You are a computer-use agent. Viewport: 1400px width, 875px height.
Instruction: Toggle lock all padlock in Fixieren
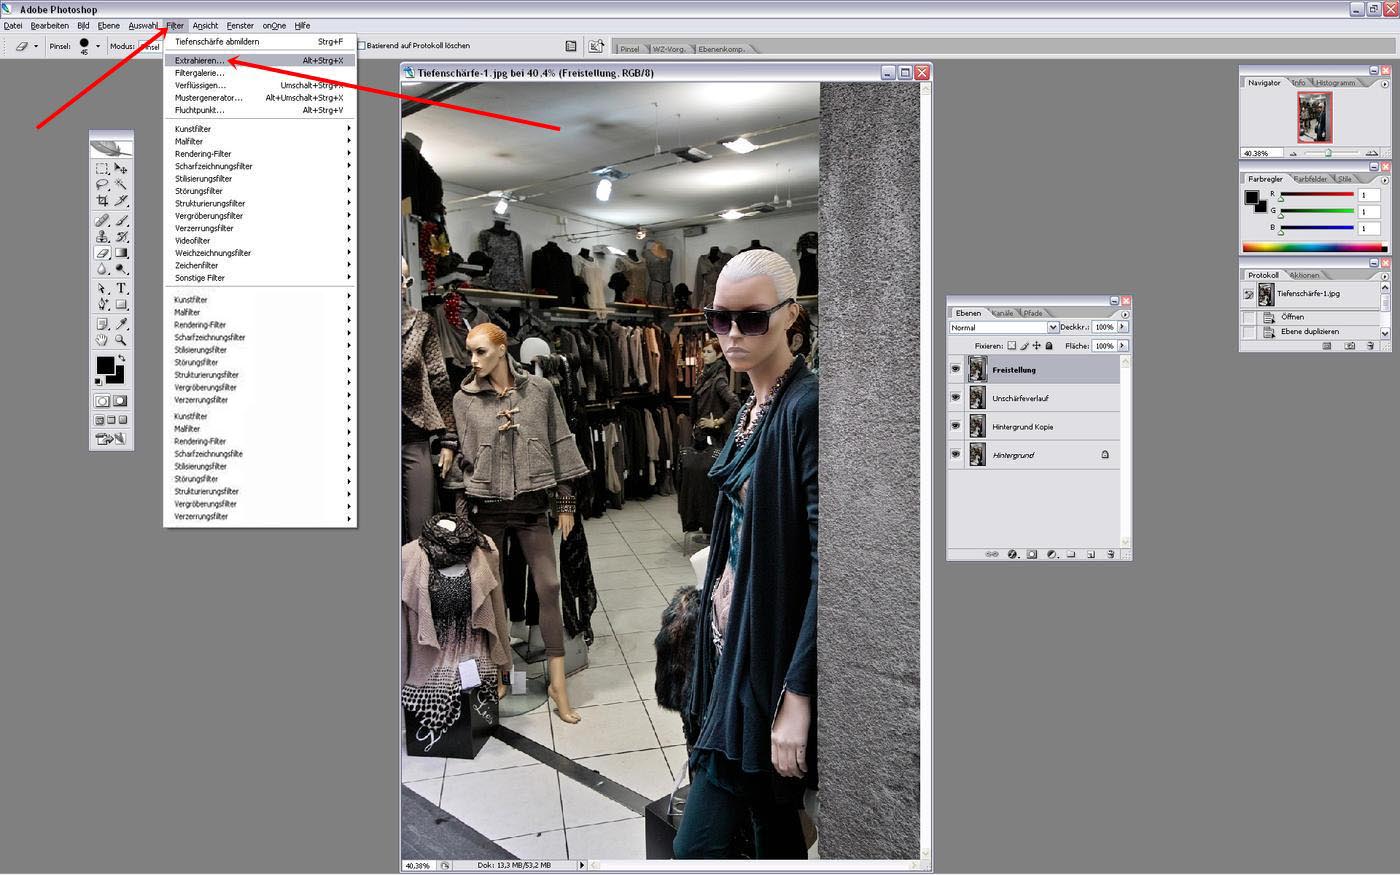pyautogui.click(x=1049, y=346)
